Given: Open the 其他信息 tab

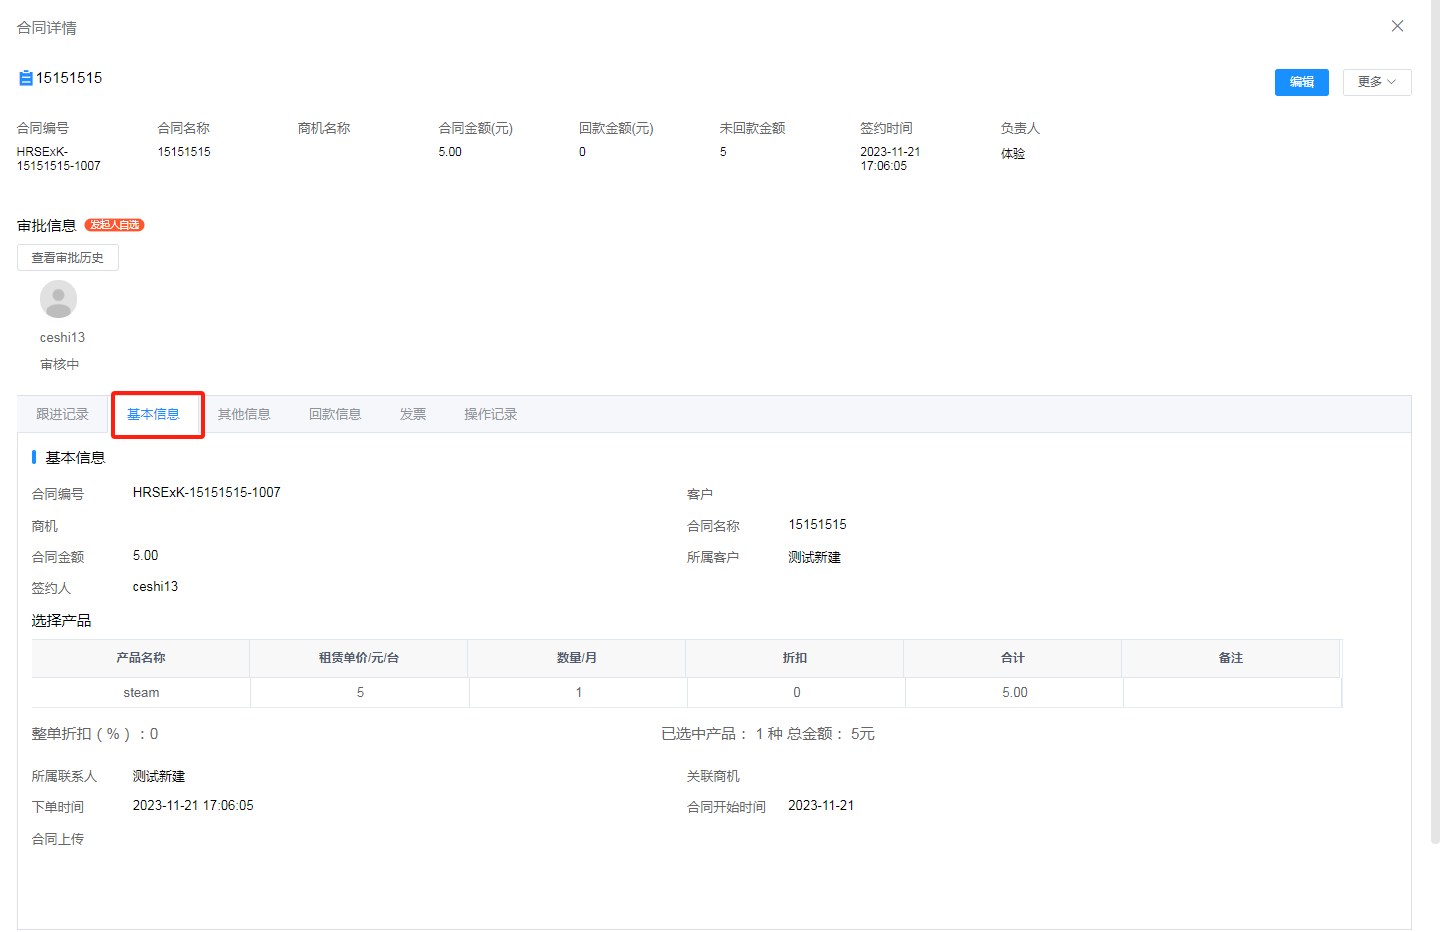Looking at the screenshot, I should (244, 414).
